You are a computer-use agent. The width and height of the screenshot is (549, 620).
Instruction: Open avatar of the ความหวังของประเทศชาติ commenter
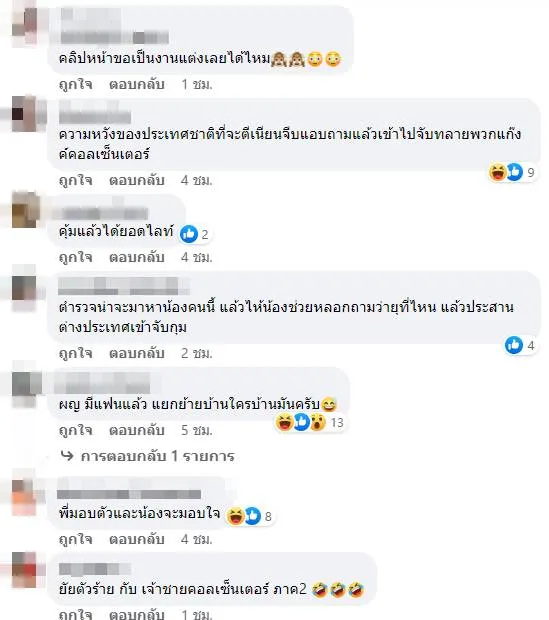pyautogui.click(x=25, y=113)
